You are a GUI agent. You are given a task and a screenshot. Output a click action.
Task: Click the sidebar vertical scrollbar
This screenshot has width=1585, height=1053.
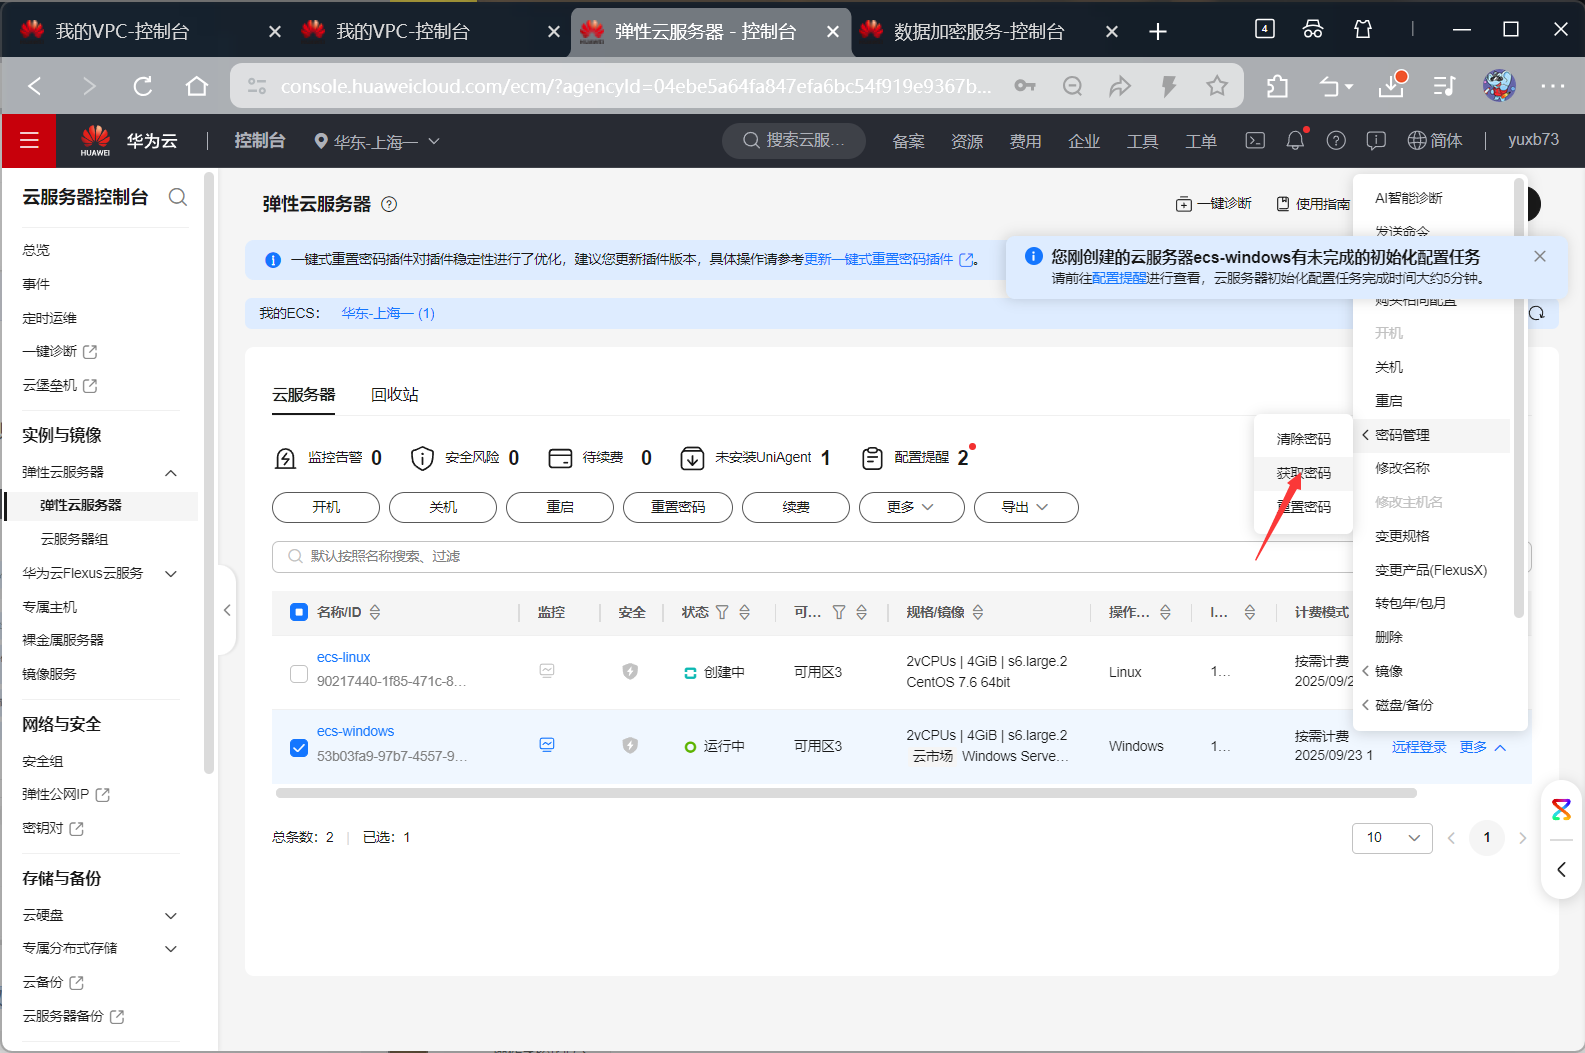[x=209, y=475]
